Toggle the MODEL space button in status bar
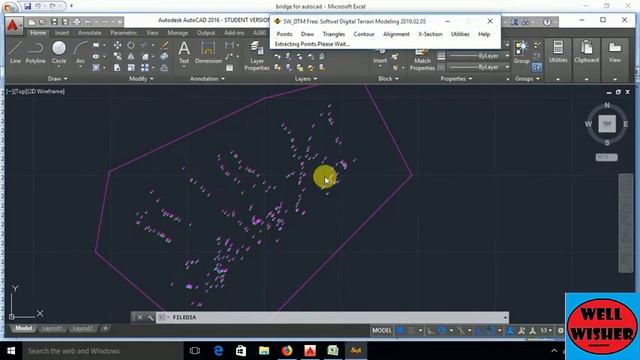The width and height of the screenshot is (640, 360). coord(382,330)
